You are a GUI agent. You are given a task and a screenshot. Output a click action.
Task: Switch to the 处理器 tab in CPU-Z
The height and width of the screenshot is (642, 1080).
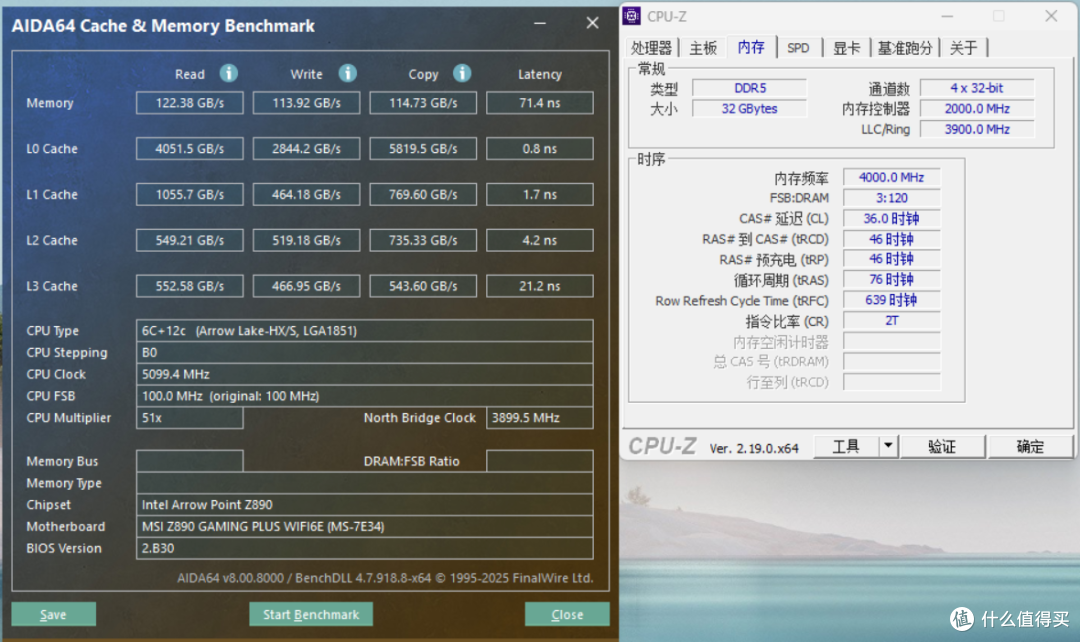coord(651,48)
